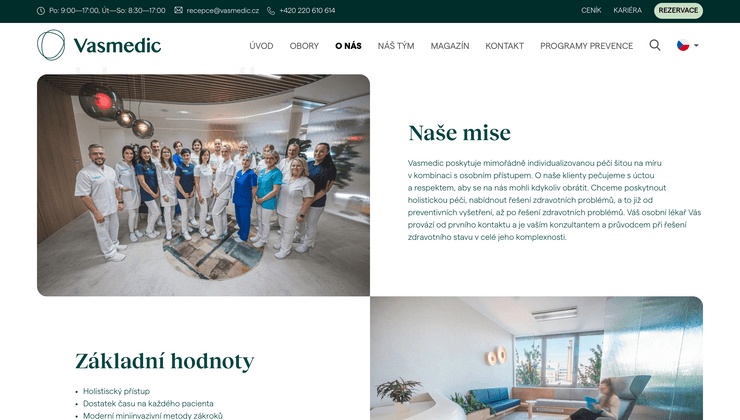This screenshot has height=420, width=740.
Task: Click the search magnifier icon
Action: pyautogui.click(x=655, y=45)
